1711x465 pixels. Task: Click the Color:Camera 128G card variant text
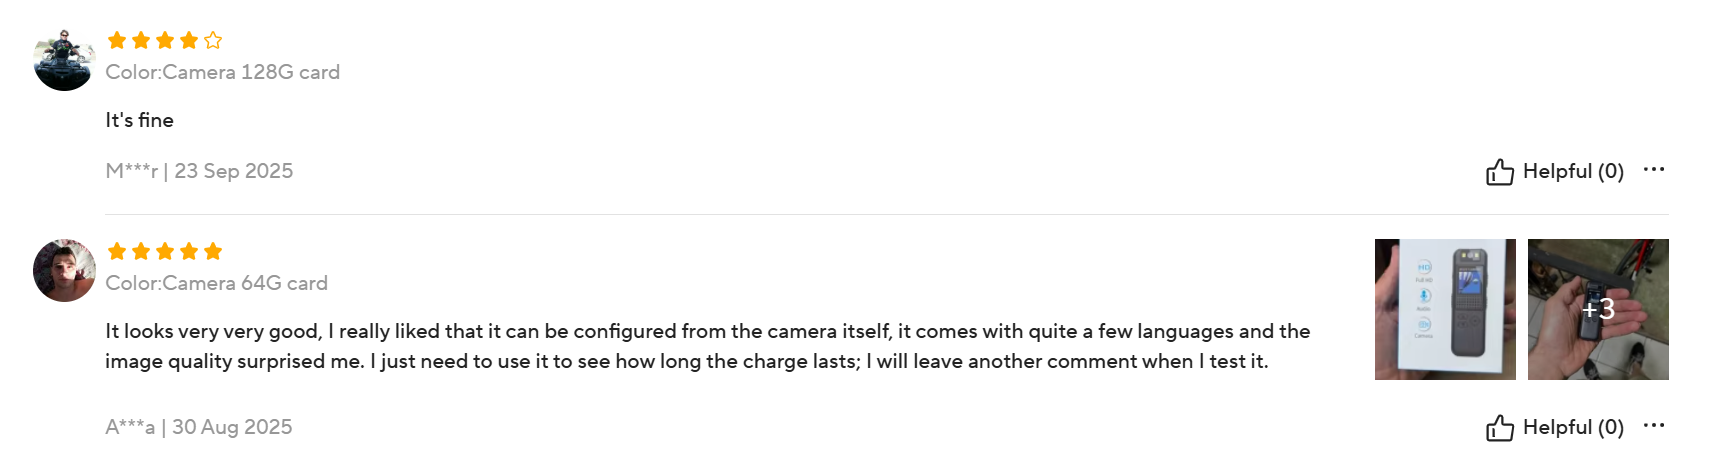click(x=223, y=72)
